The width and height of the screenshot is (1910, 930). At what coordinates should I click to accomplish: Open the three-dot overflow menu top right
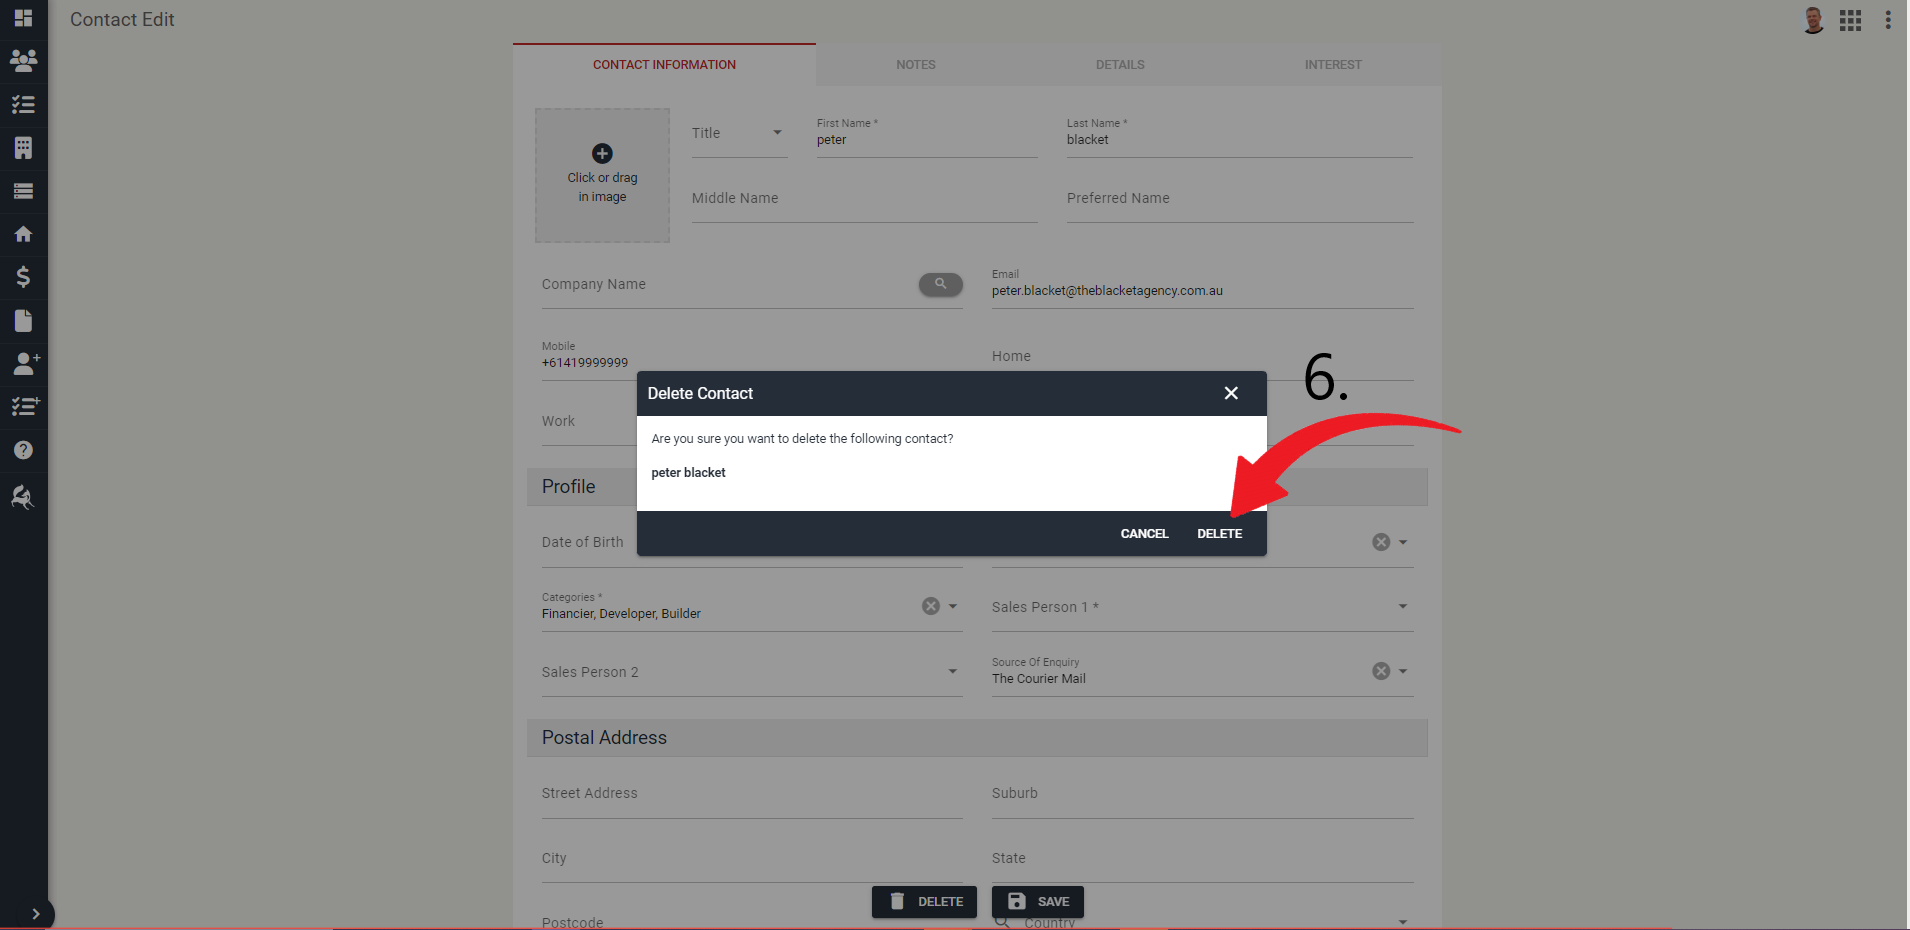click(x=1887, y=19)
